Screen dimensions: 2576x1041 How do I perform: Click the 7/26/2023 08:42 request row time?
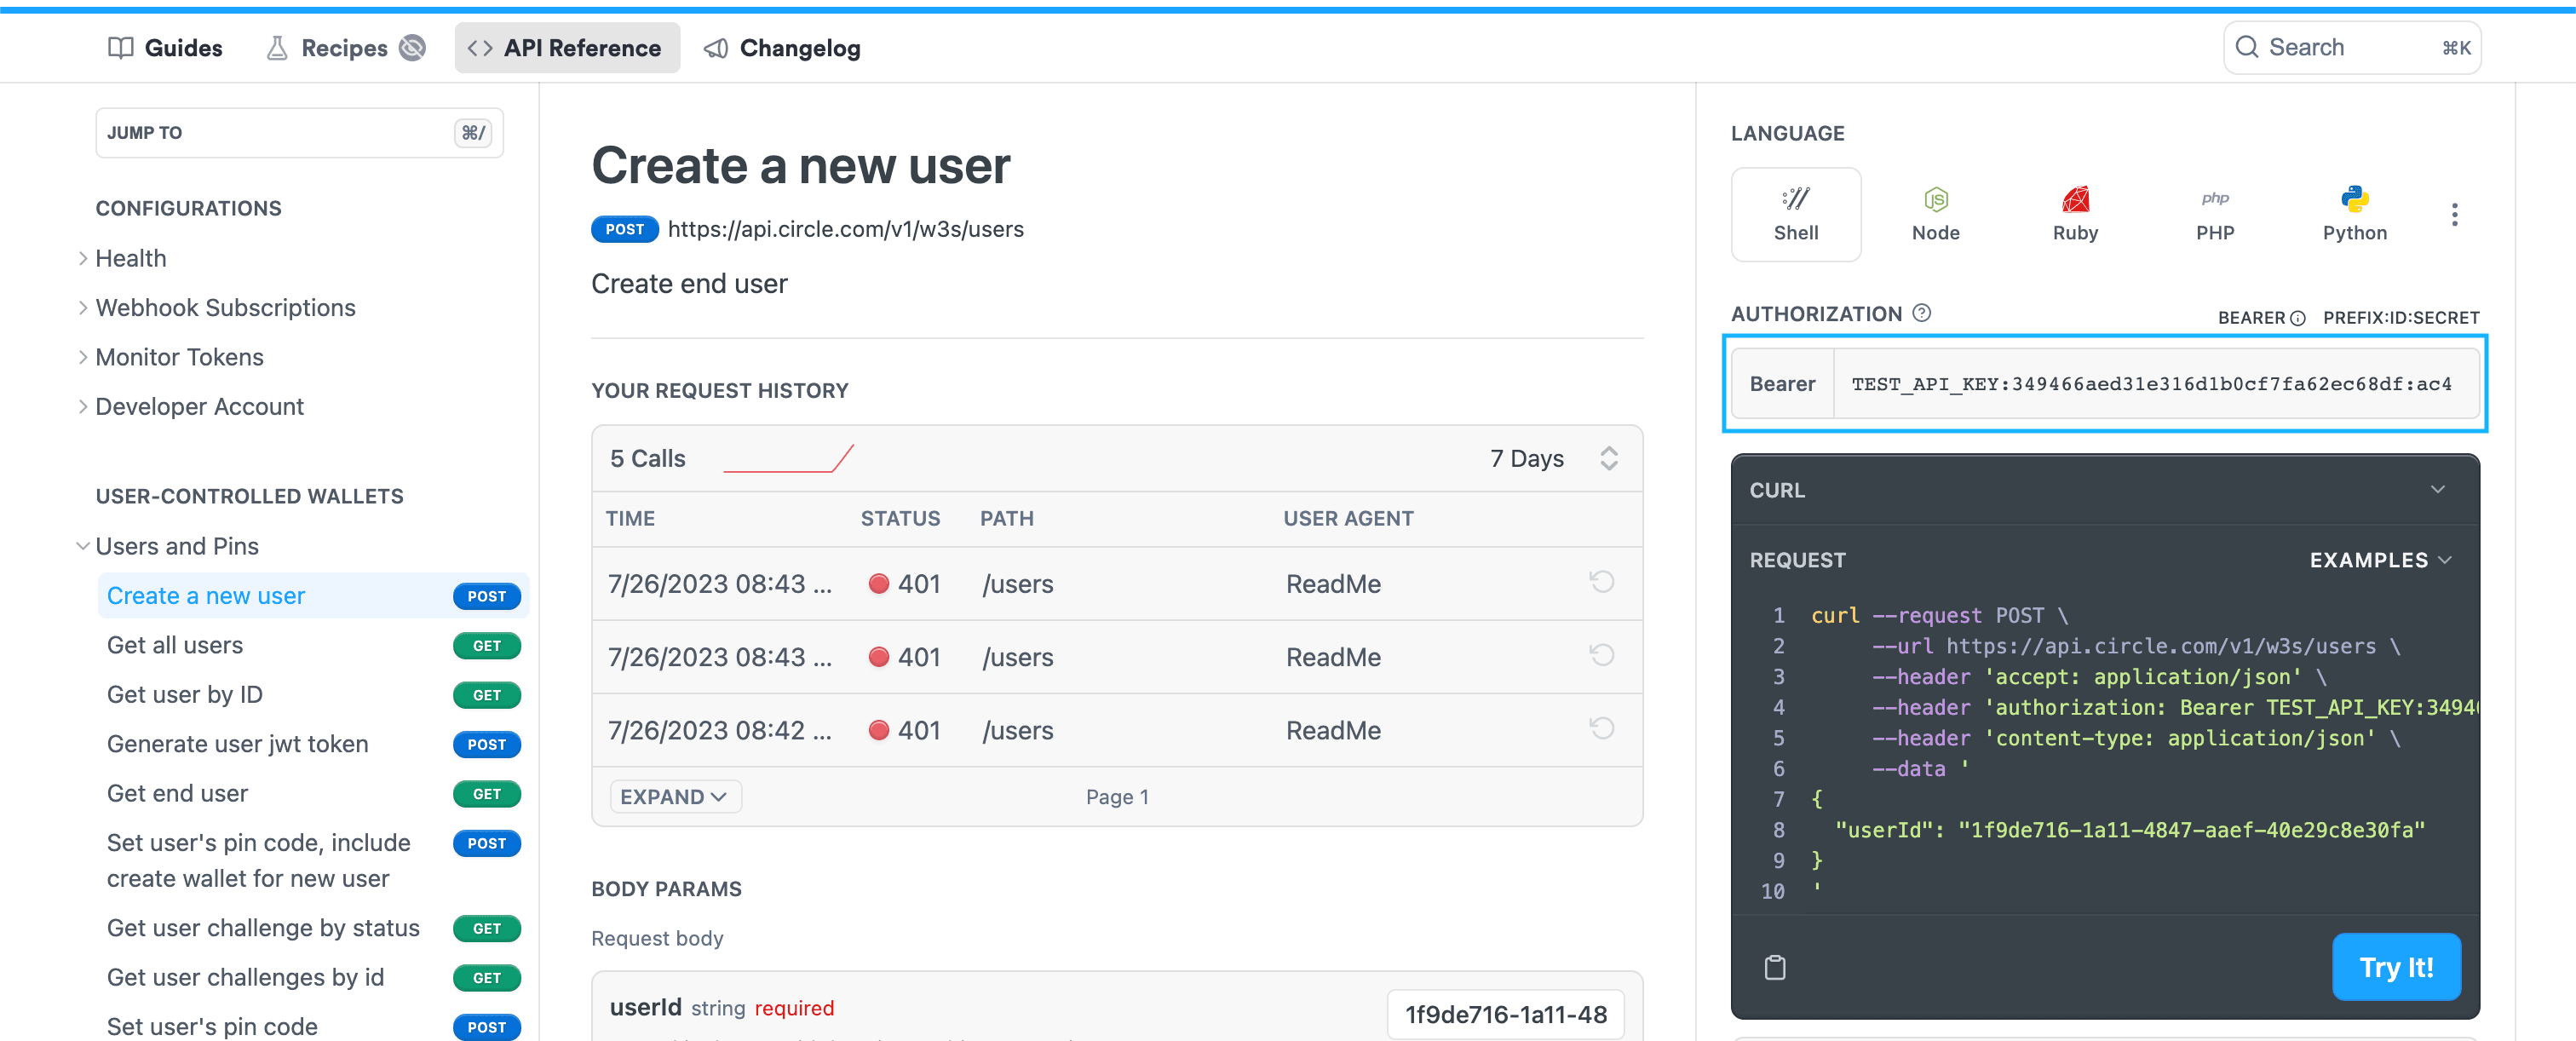[x=719, y=730]
